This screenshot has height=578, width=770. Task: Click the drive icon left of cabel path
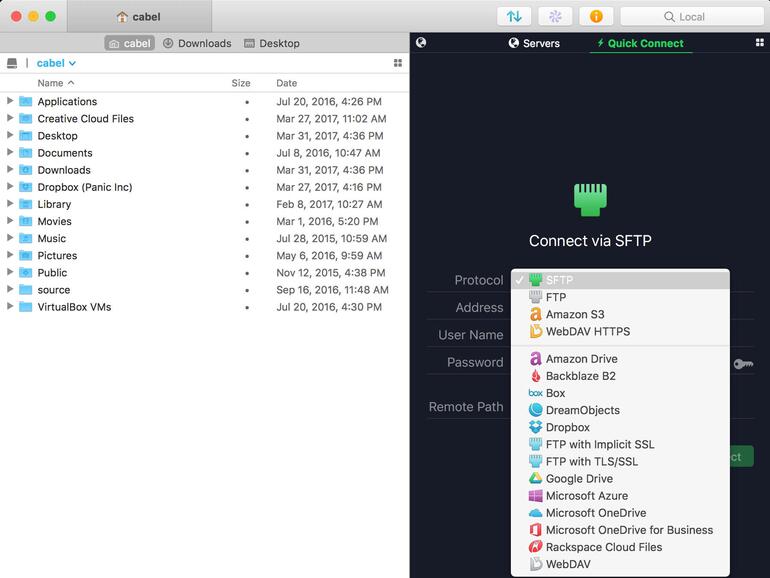tap(12, 63)
